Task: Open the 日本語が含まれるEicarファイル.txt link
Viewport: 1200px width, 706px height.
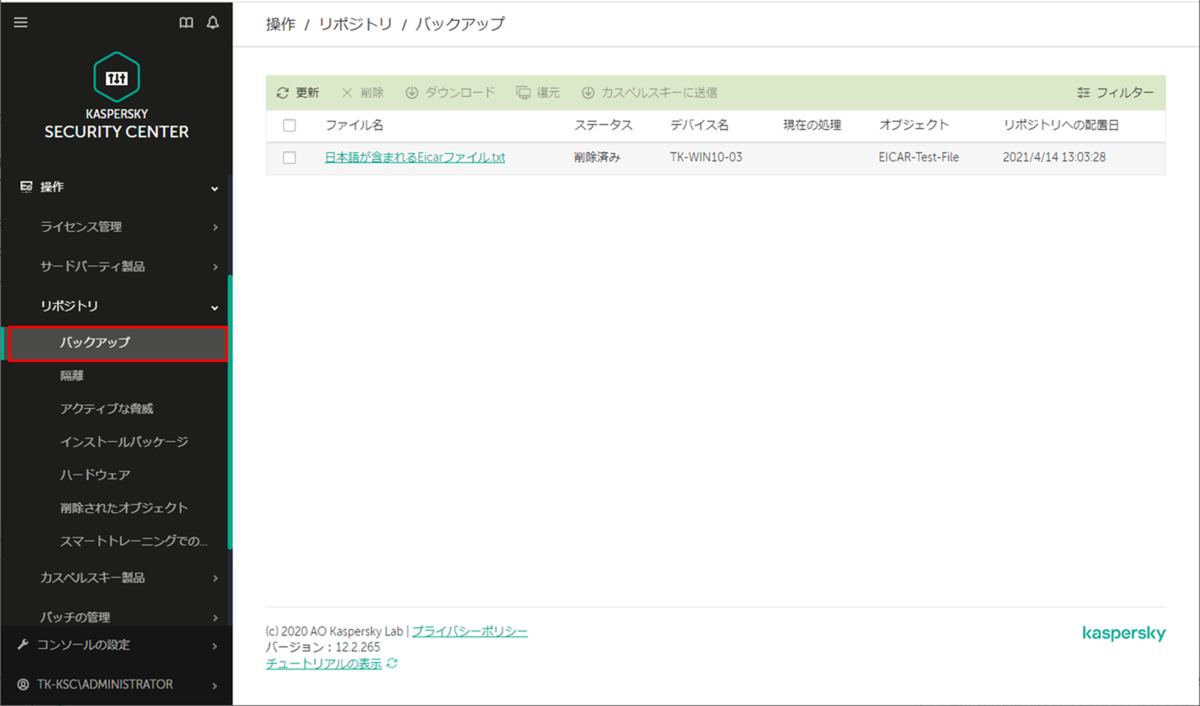Action: coord(415,157)
